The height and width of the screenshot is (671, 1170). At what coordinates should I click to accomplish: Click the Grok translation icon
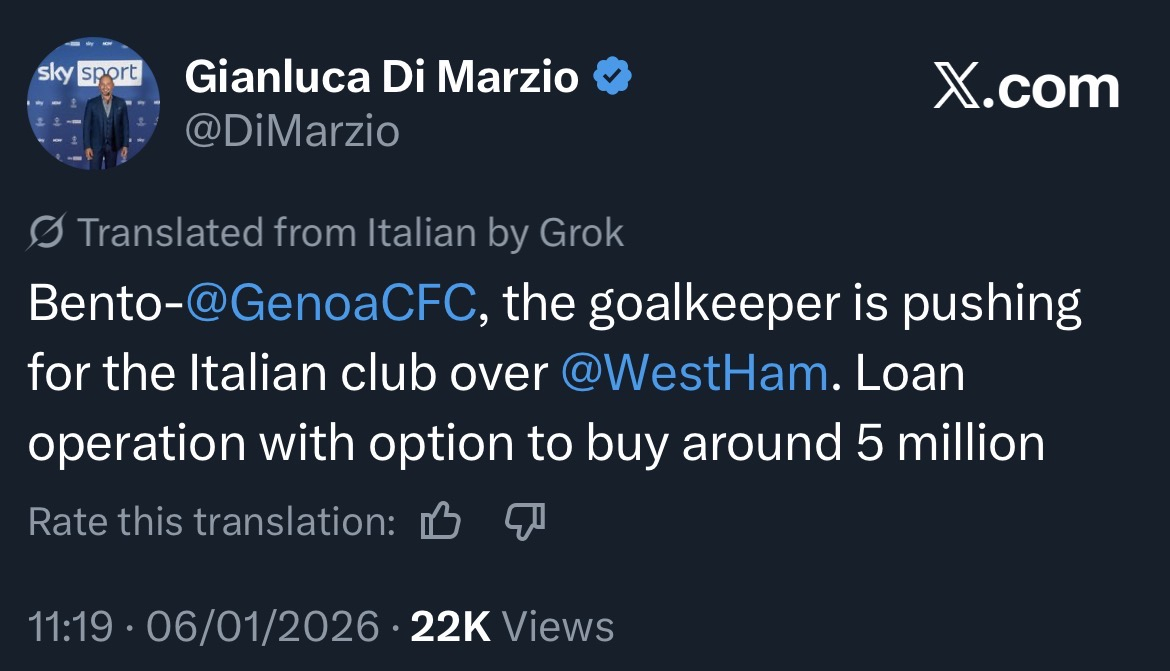click(x=47, y=233)
